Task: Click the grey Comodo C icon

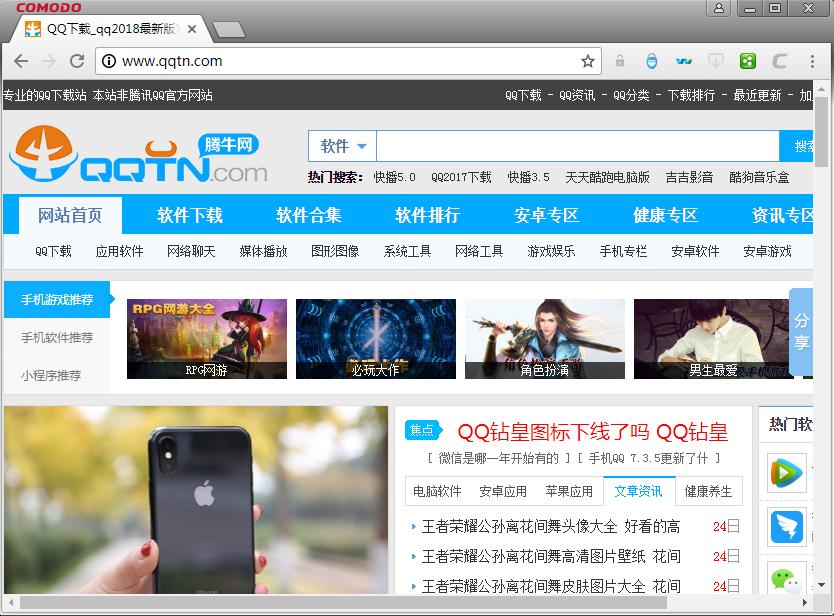Action: pos(780,61)
